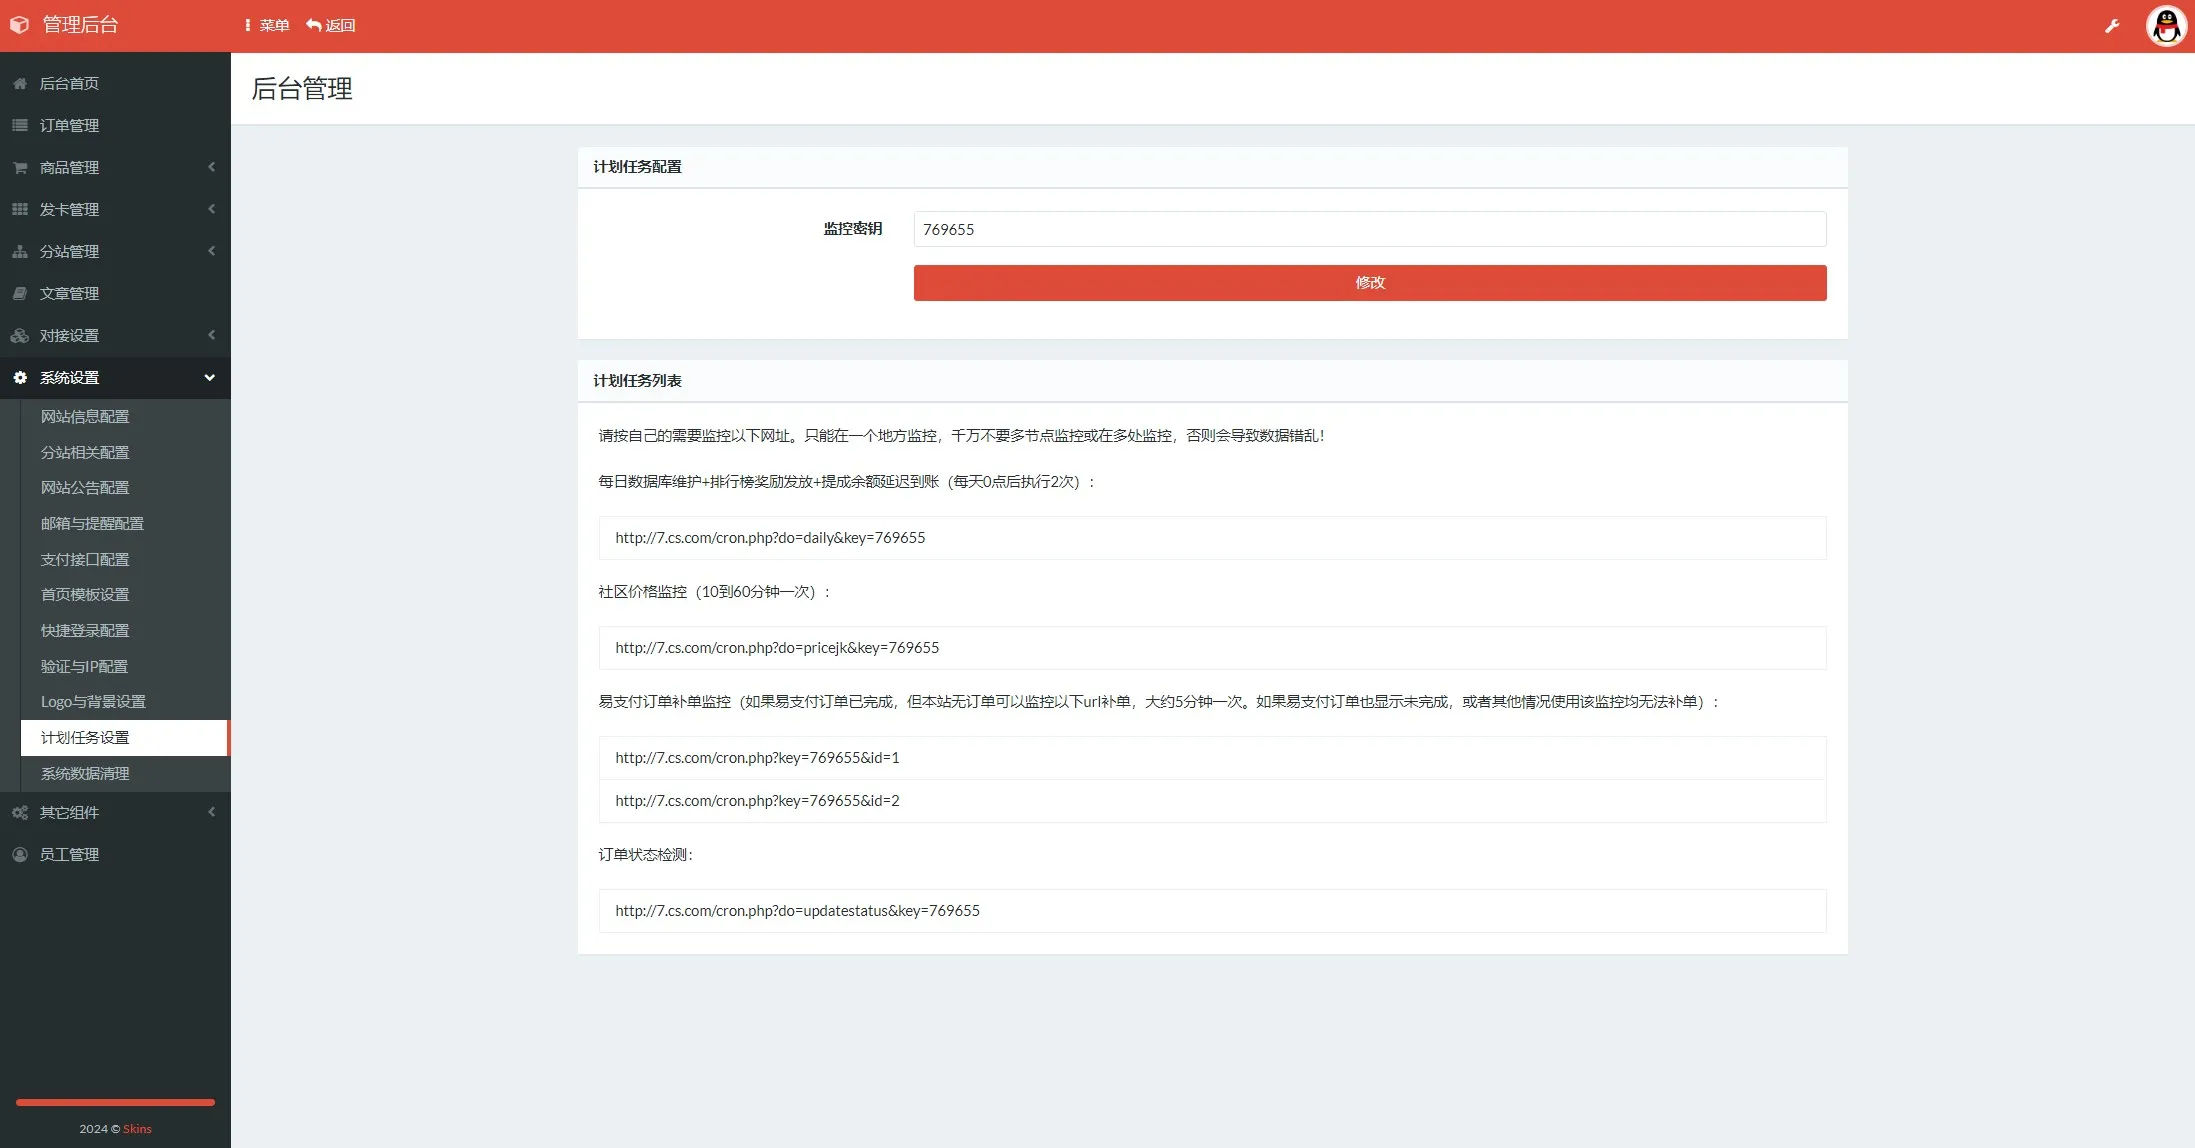This screenshot has width=2195, height=1148.
Task: Click the sitemap icon for 分站管理
Action: pyautogui.click(x=20, y=252)
